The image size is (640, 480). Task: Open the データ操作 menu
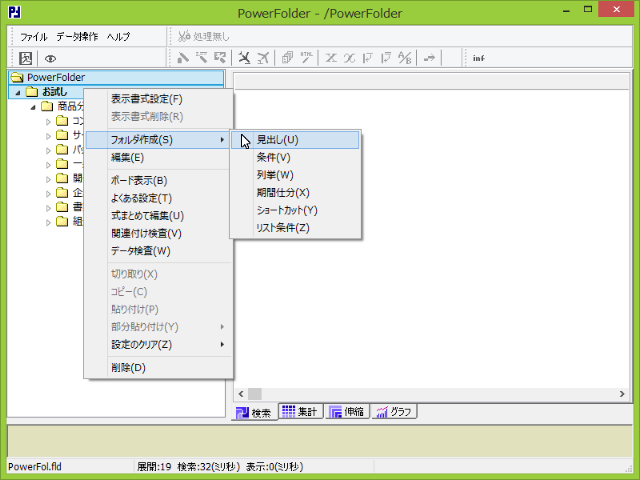click(x=77, y=37)
